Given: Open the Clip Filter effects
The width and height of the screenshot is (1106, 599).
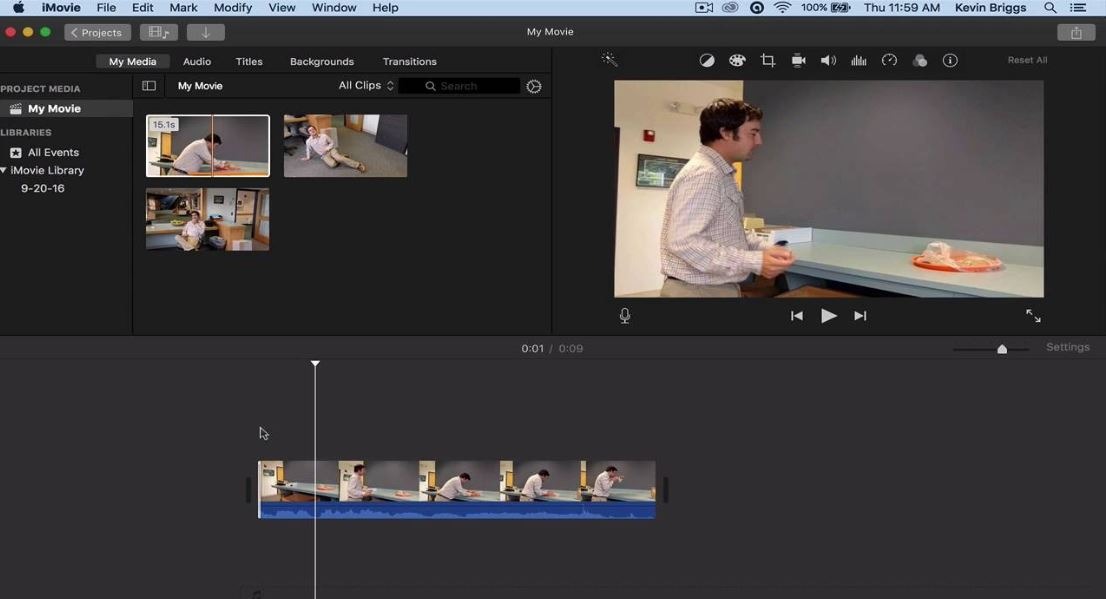Looking at the screenshot, I should tap(919, 60).
